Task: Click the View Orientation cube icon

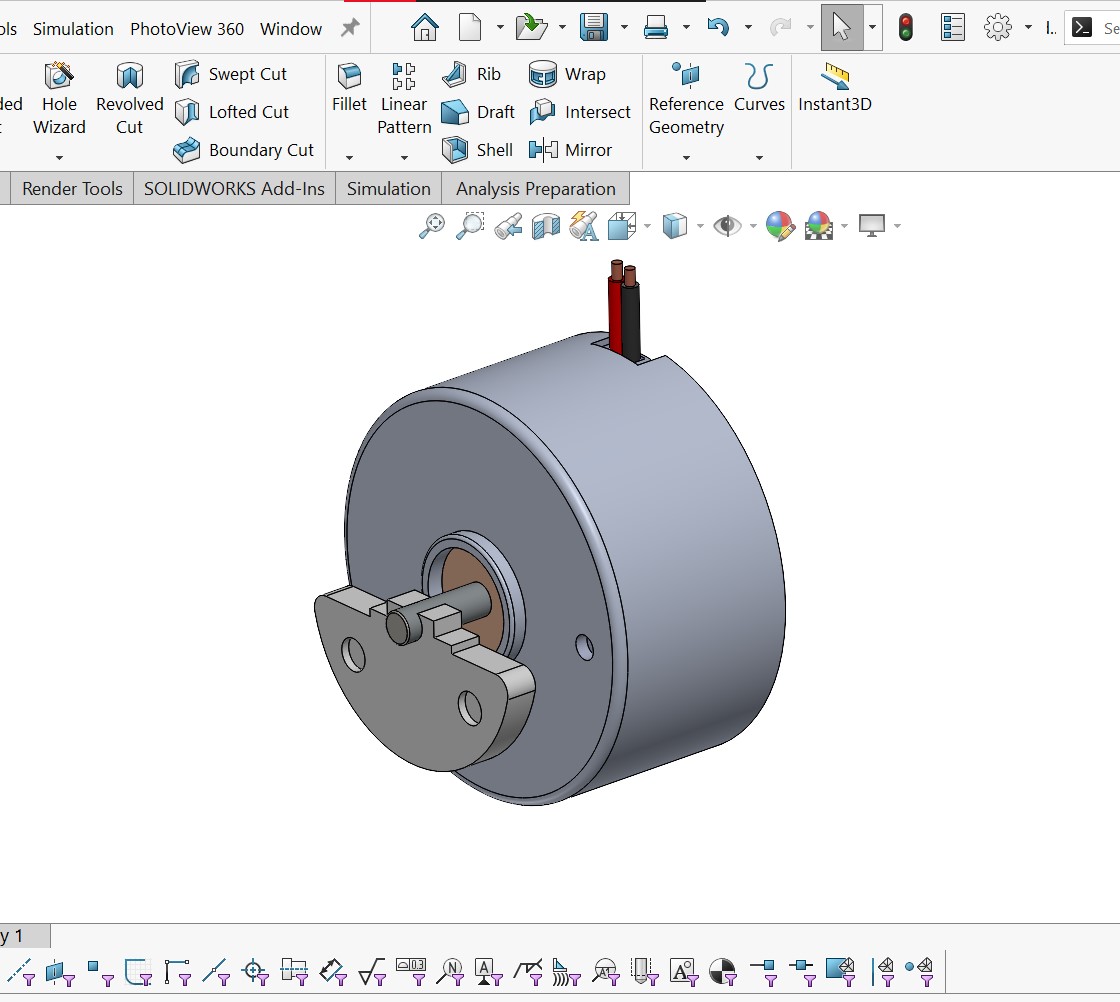Action: [622, 226]
